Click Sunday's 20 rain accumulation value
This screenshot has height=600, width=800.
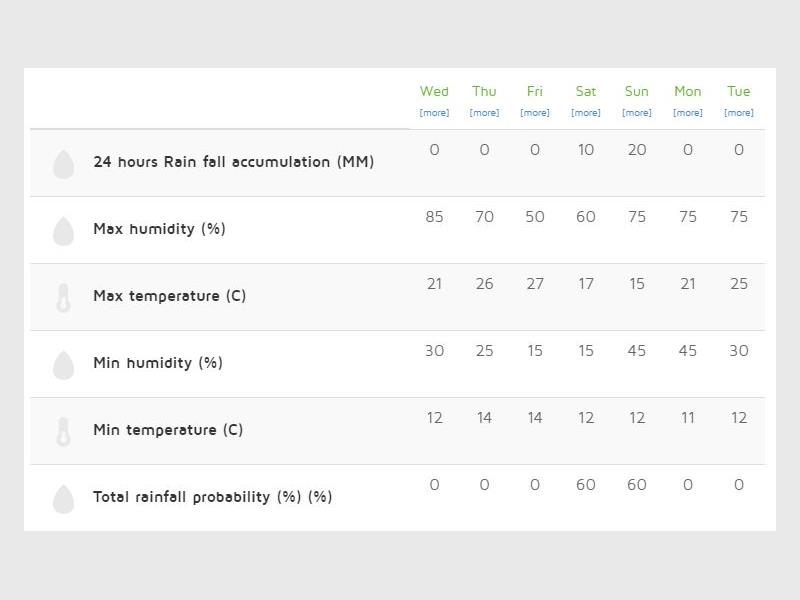point(637,150)
